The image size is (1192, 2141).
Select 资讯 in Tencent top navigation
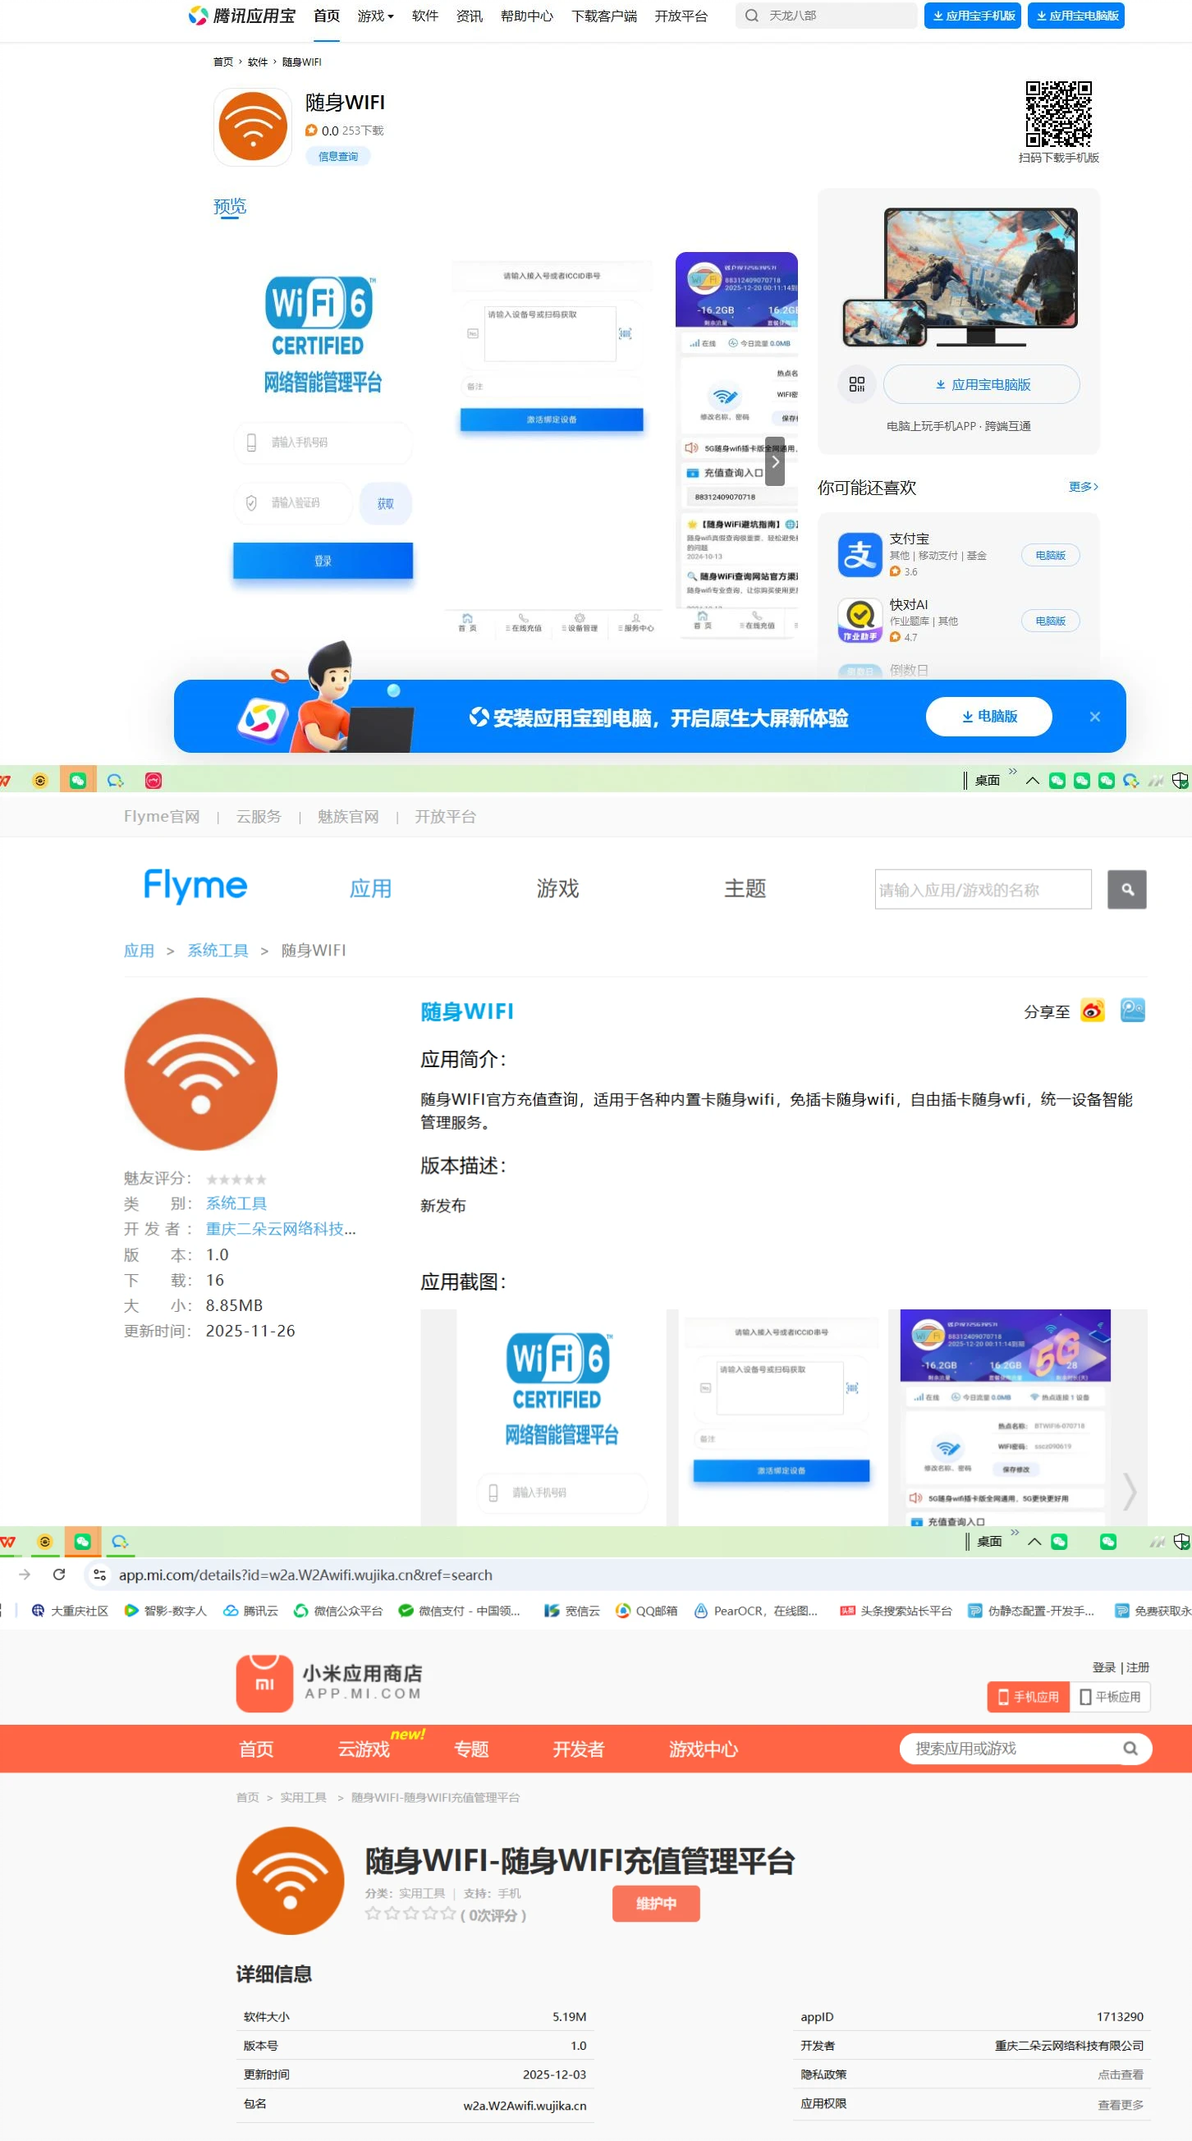[x=469, y=16]
